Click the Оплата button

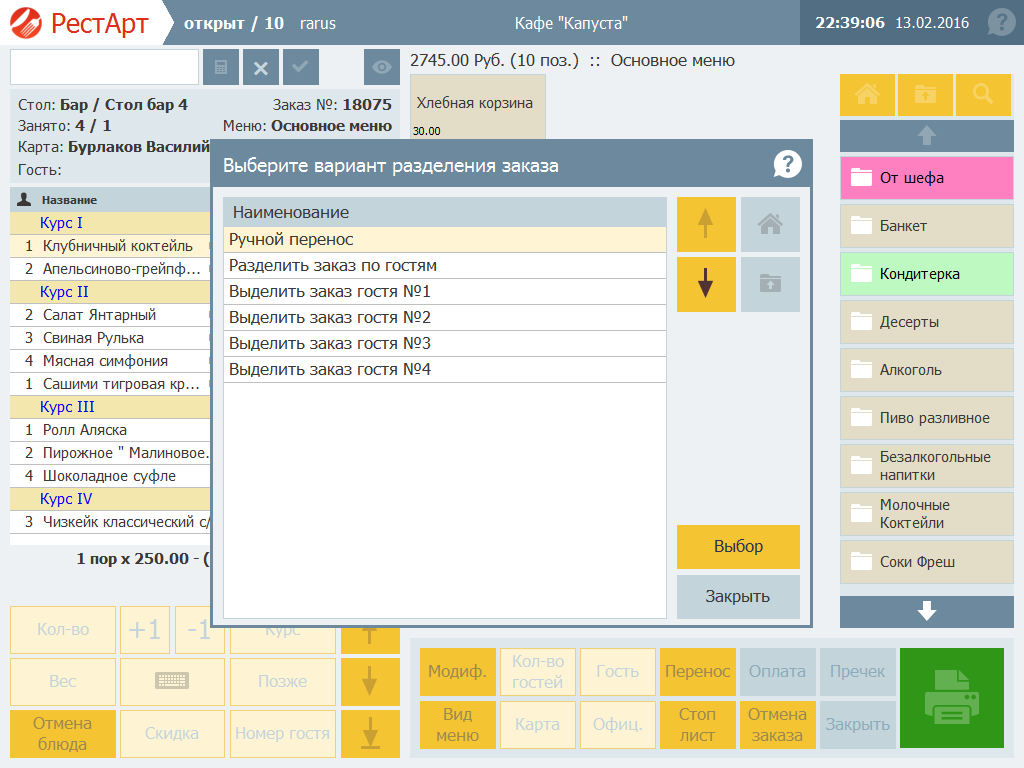tap(777, 671)
